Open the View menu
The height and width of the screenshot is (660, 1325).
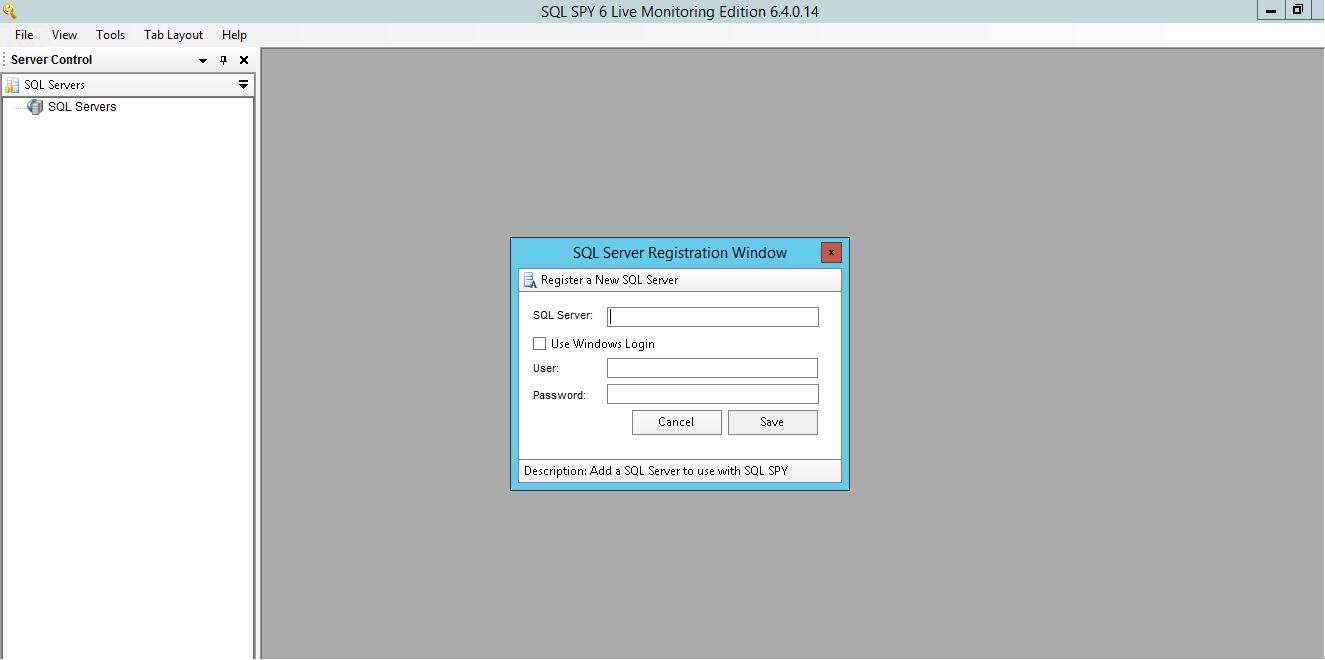(65, 35)
